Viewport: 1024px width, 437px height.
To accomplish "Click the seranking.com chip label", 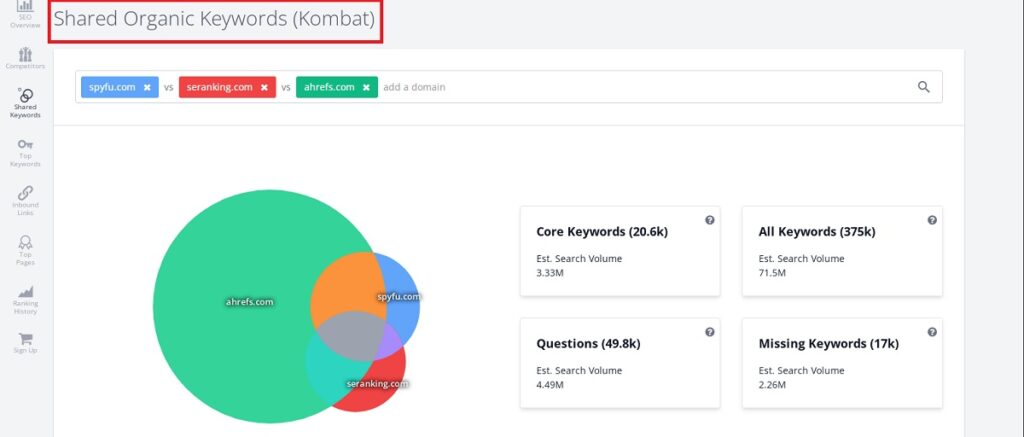I will pos(219,87).
